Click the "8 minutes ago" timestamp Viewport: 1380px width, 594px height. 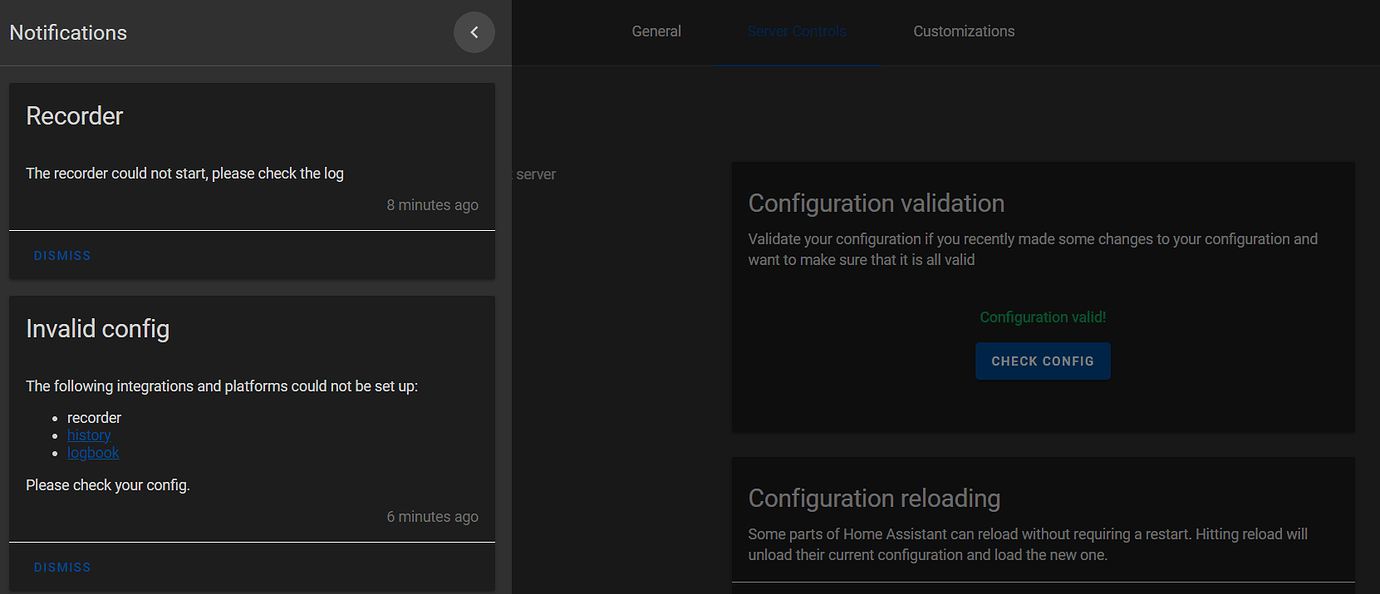tap(432, 205)
